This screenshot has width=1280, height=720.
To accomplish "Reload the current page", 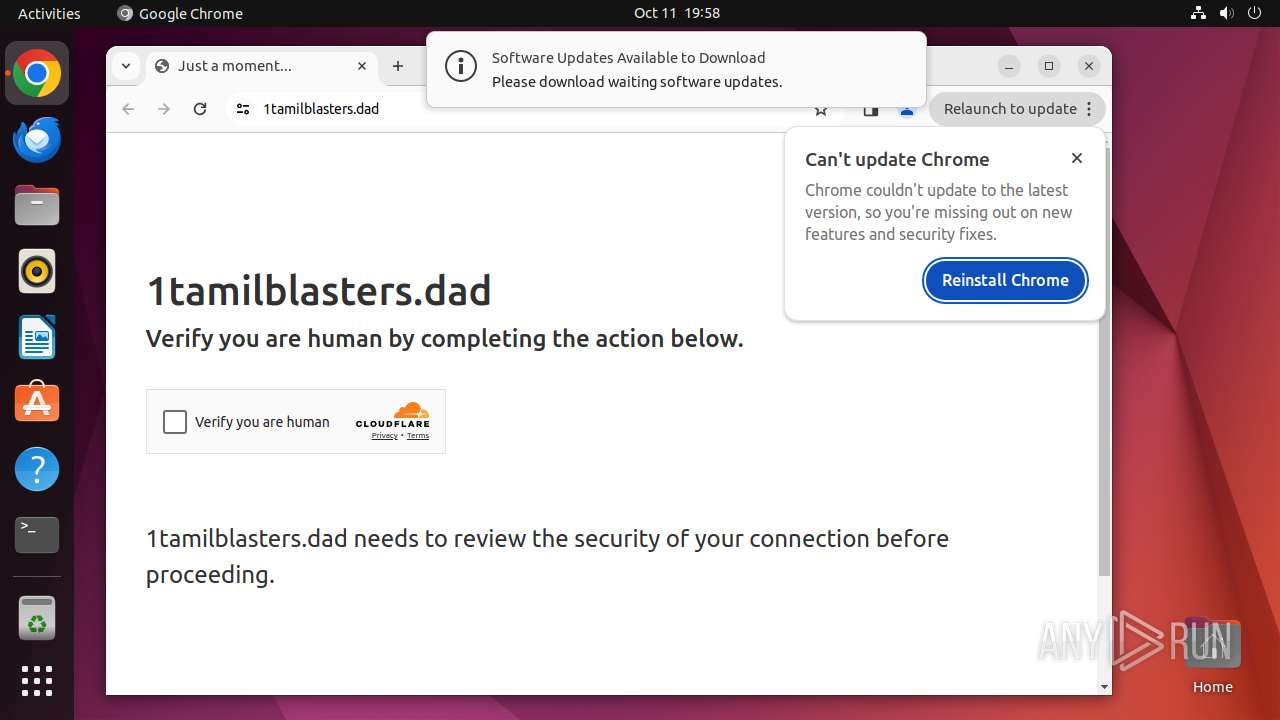I will pos(200,109).
